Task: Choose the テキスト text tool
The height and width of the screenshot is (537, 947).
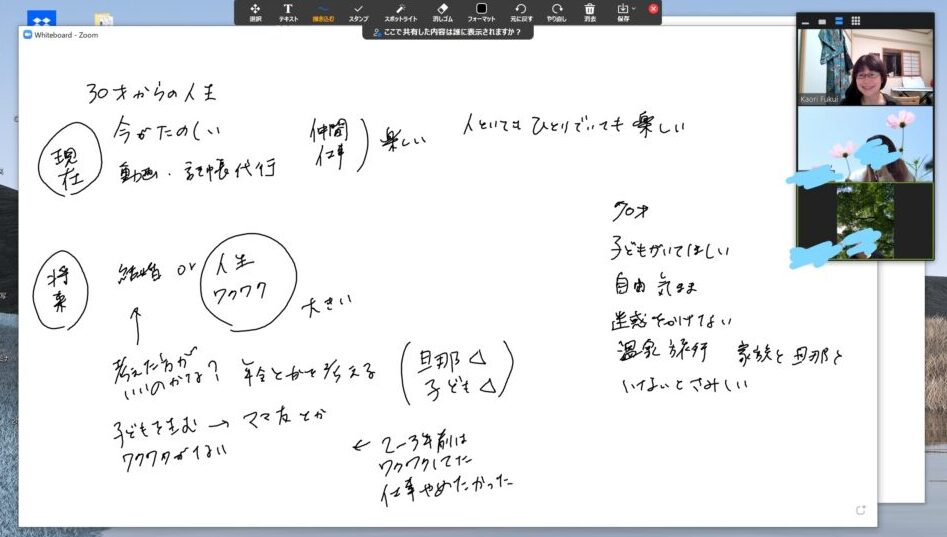Action: [288, 12]
